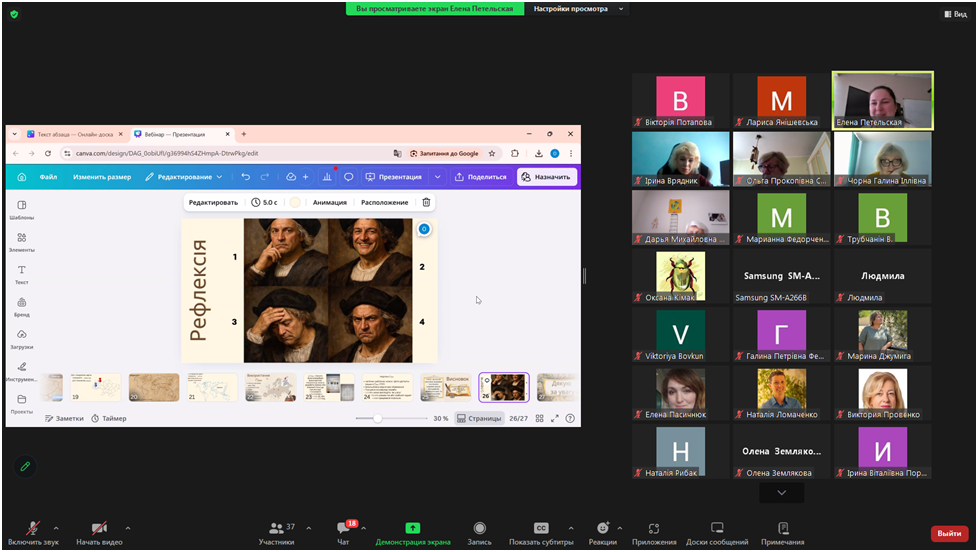The width and height of the screenshot is (978, 552).
Task: Click the zoom slider handle near 30 %
Action: (377, 418)
